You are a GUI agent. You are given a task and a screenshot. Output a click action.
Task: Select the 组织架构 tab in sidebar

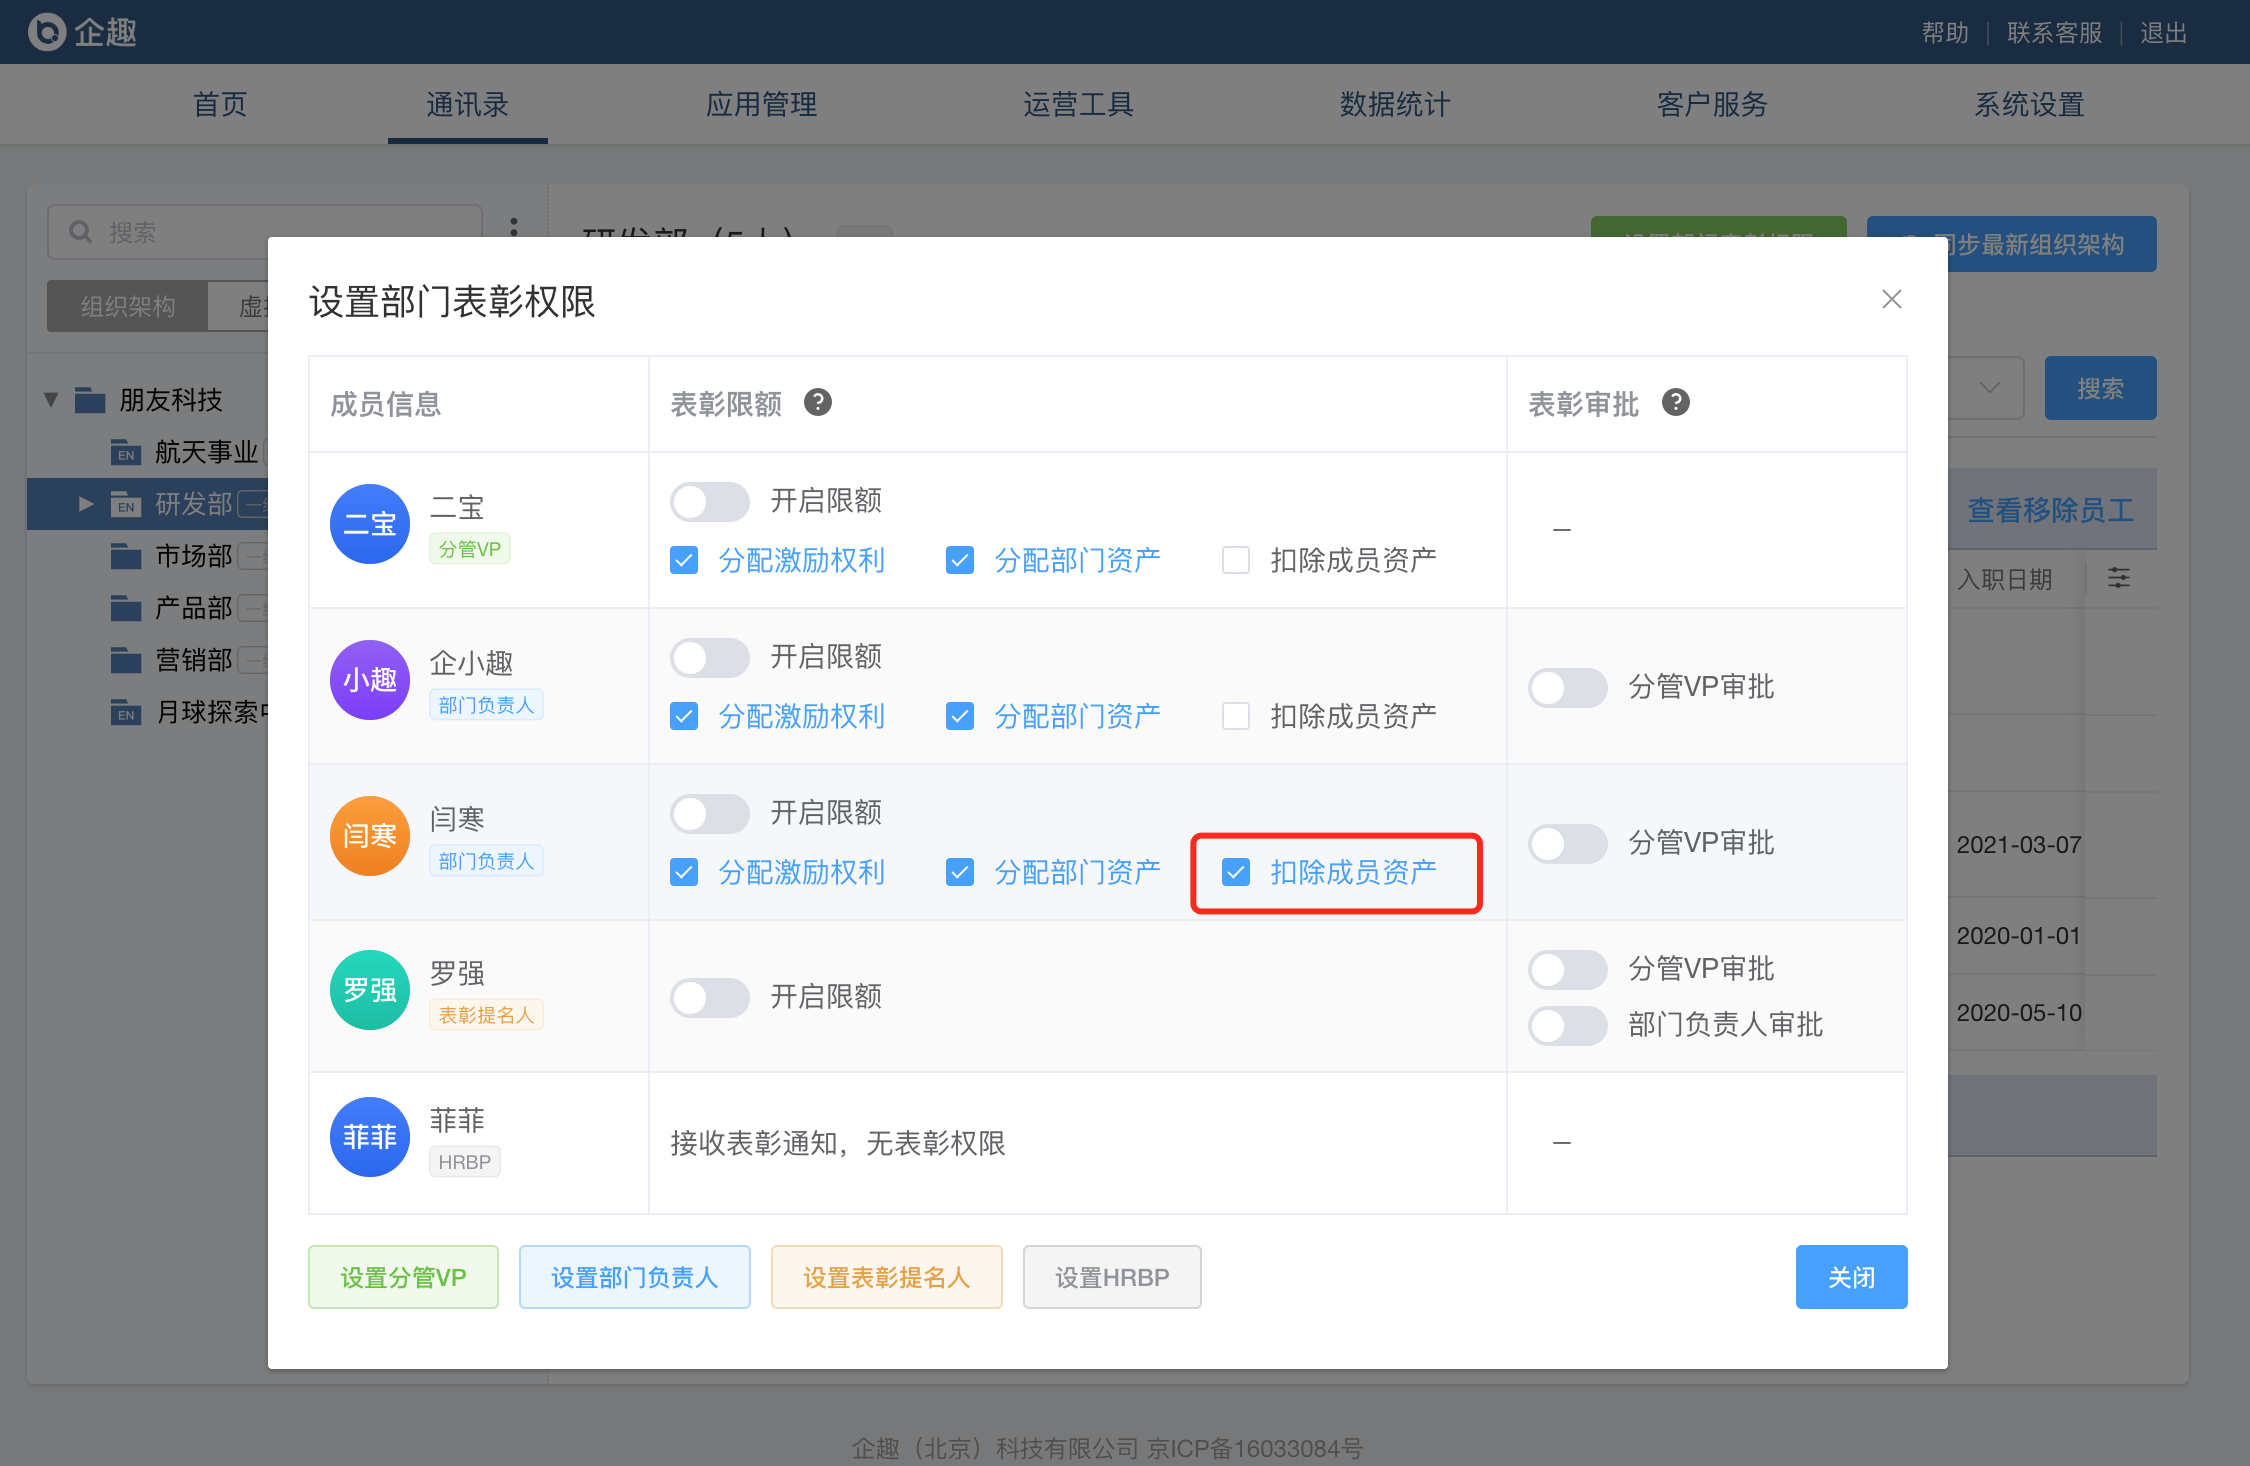coord(127,306)
